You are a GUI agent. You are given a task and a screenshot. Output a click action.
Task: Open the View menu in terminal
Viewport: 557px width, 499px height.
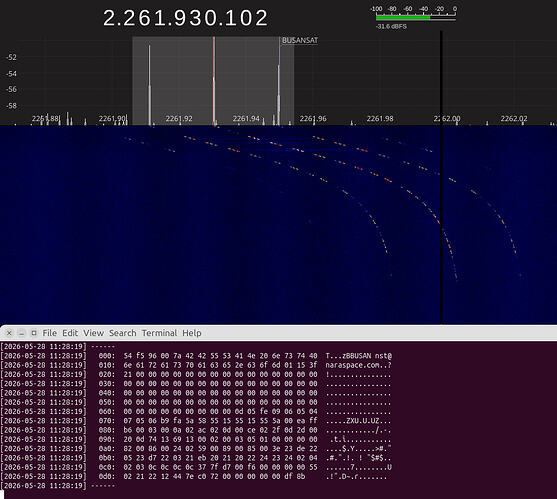pyautogui.click(x=93, y=333)
